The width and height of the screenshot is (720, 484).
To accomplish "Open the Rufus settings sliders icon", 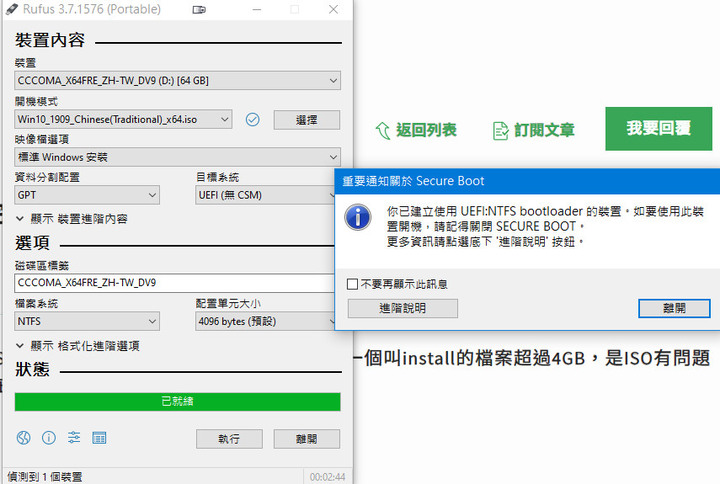I will click(x=74, y=437).
